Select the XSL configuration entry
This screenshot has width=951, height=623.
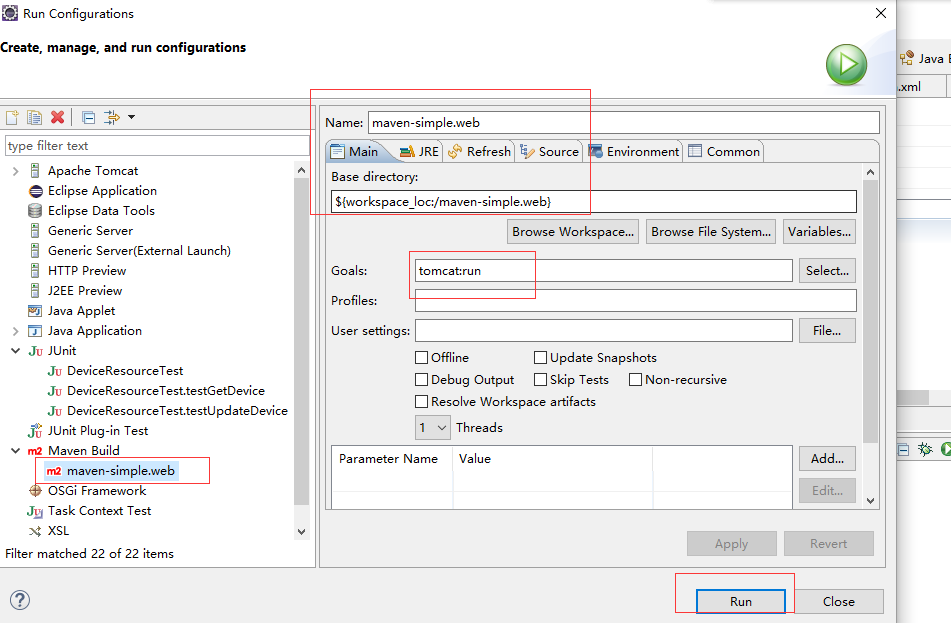click(x=58, y=531)
